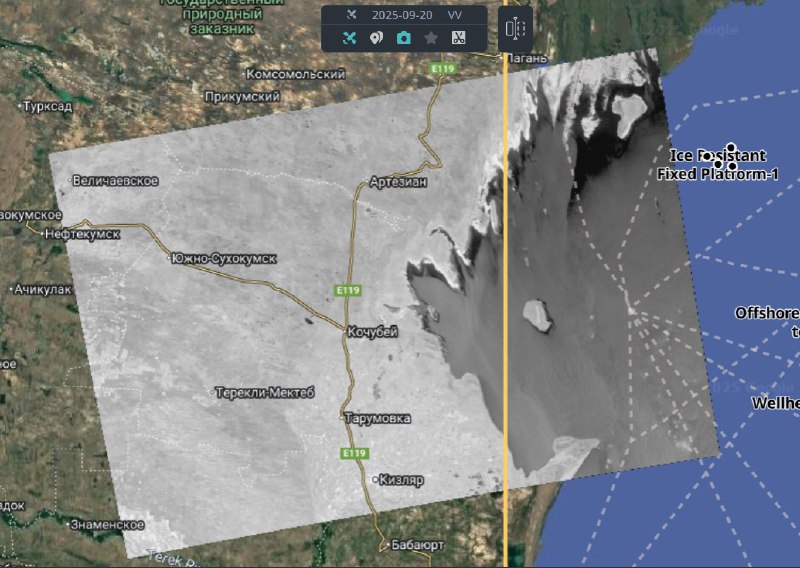Toggle the split-view compare button

(x=515, y=28)
